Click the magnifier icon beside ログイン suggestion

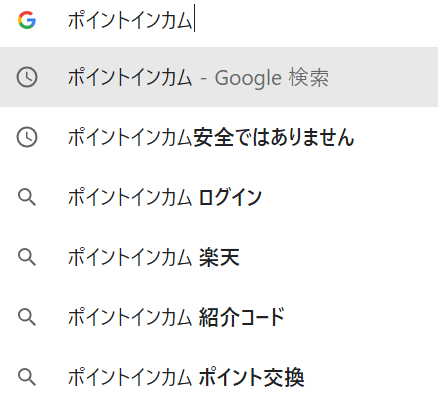[27, 197]
